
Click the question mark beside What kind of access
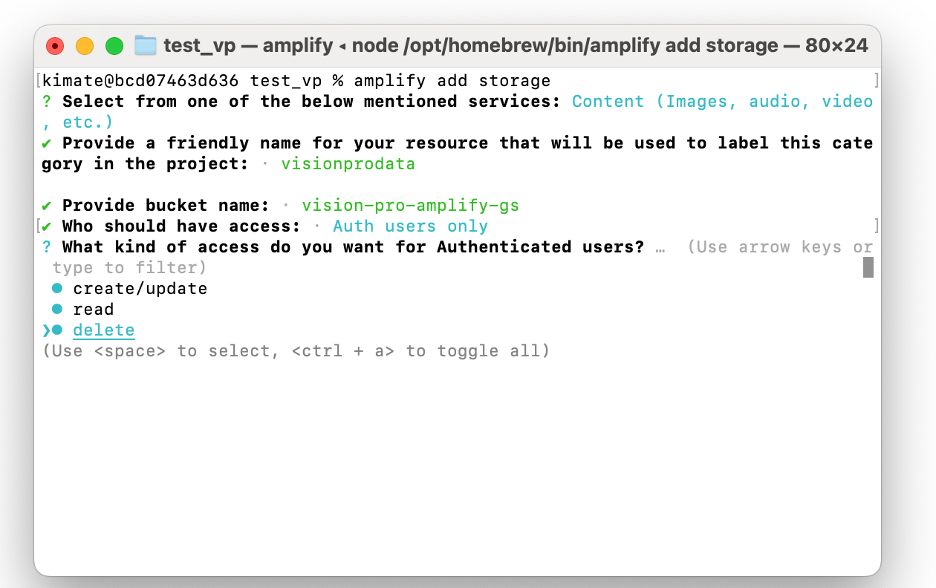tap(47, 247)
